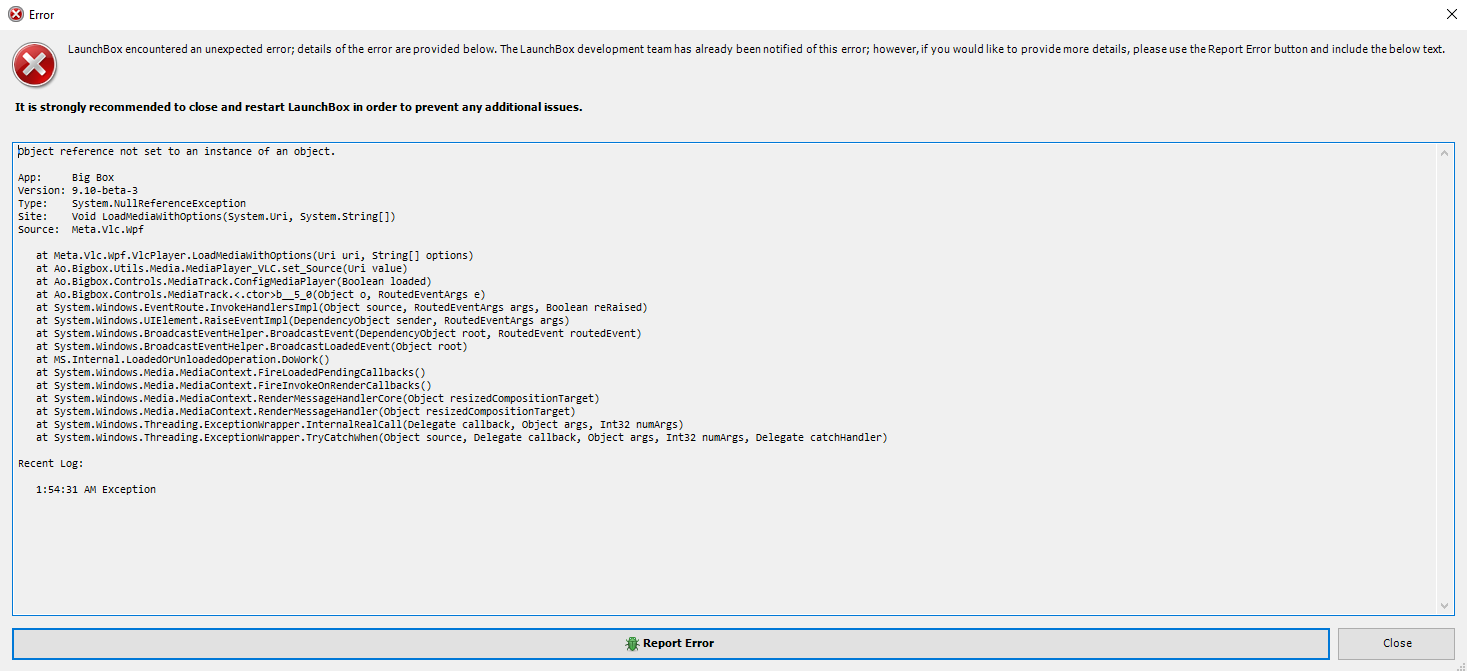
Task: Click the bold restart recommendation text
Action: click(x=299, y=107)
